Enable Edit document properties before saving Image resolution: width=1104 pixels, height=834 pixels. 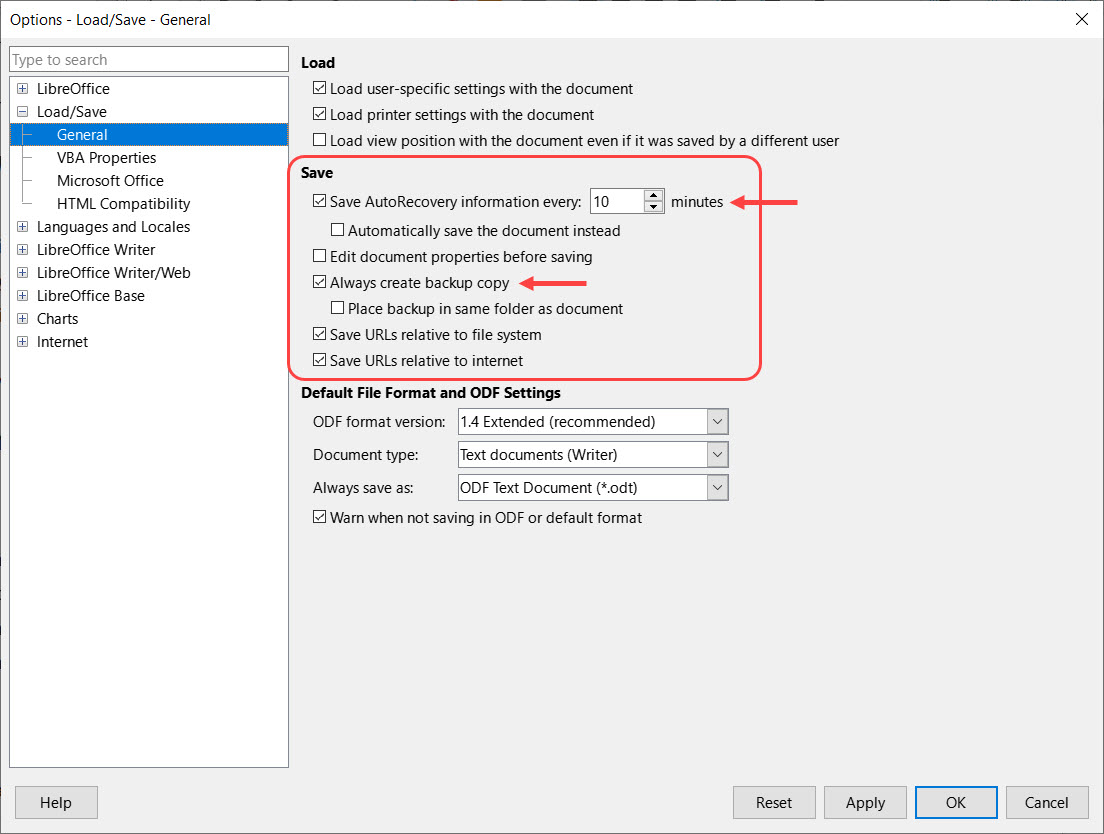pyautogui.click(x=320, y=256)
